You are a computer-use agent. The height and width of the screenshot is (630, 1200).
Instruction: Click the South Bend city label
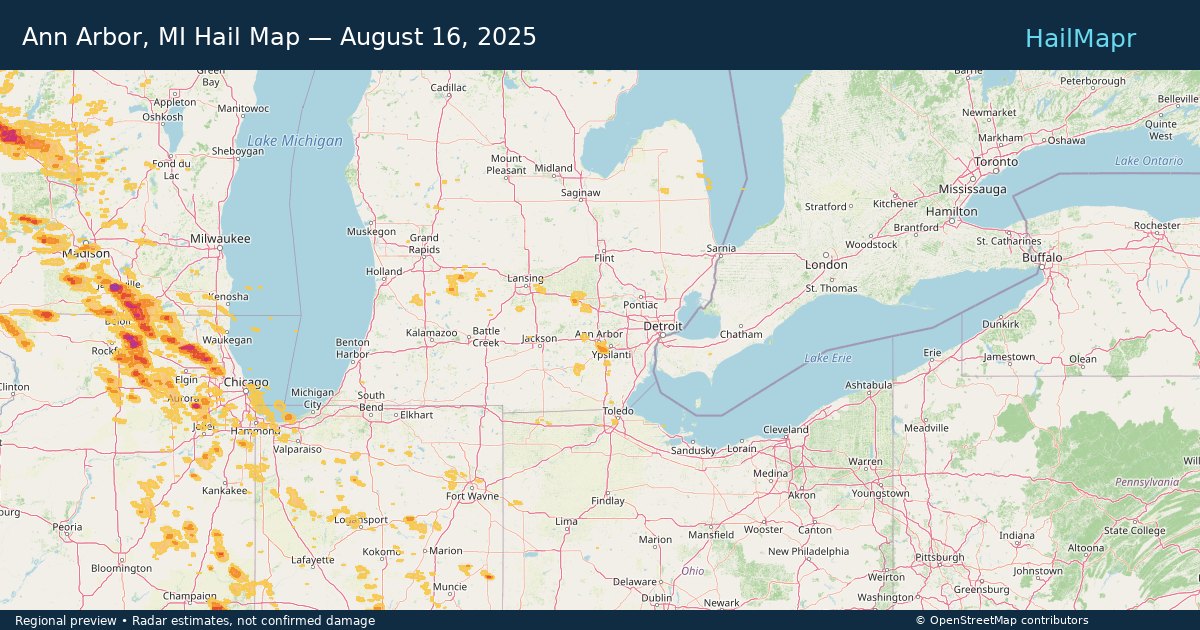[371, 402]
